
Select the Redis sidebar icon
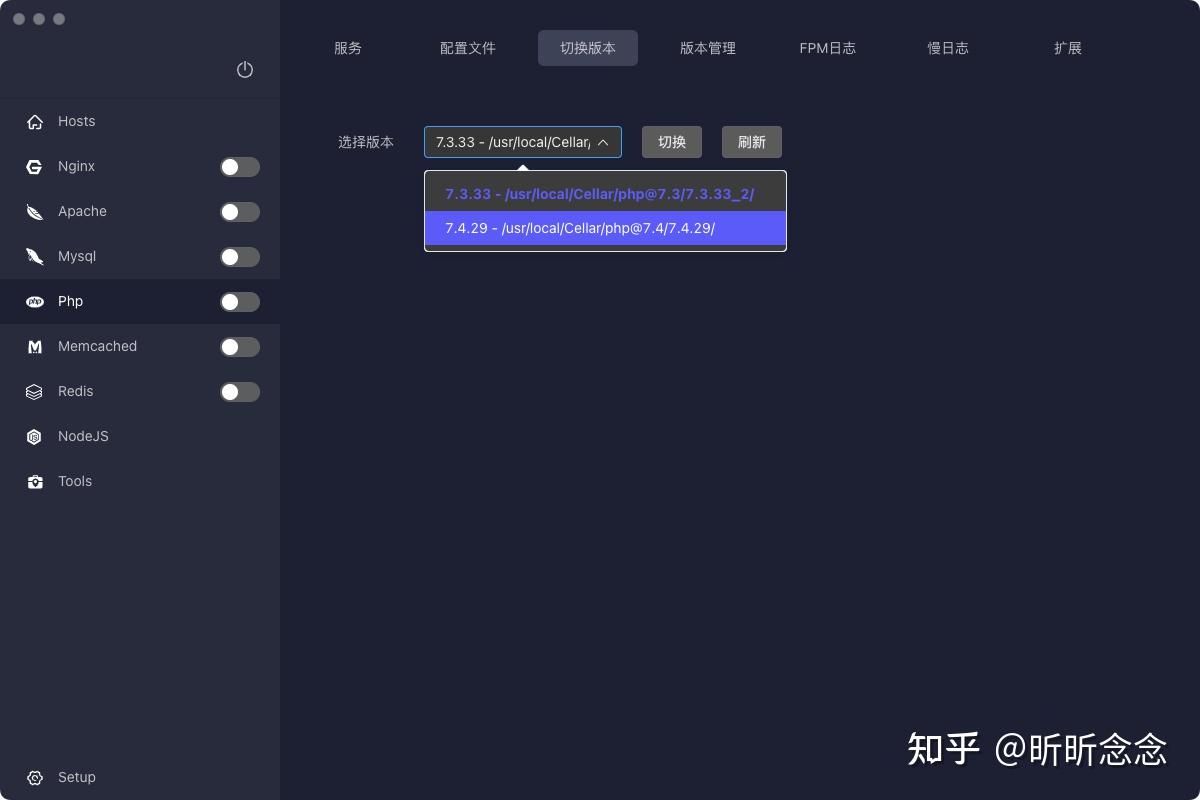click(34, 391)
